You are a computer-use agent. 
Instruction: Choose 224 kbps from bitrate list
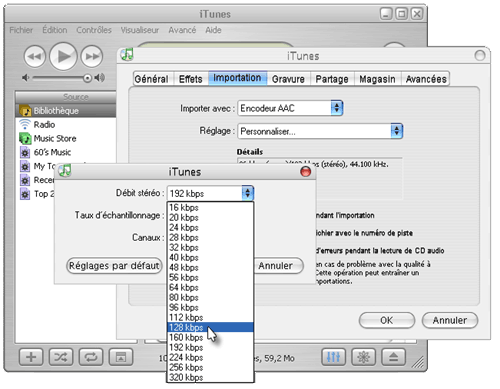pyautogui.click(x=210, y=357)
